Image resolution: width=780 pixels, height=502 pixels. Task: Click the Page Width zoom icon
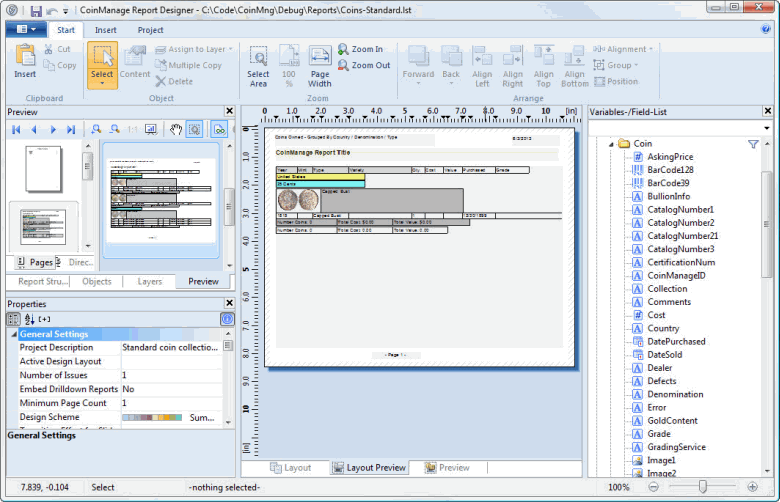tap(320, 66)
